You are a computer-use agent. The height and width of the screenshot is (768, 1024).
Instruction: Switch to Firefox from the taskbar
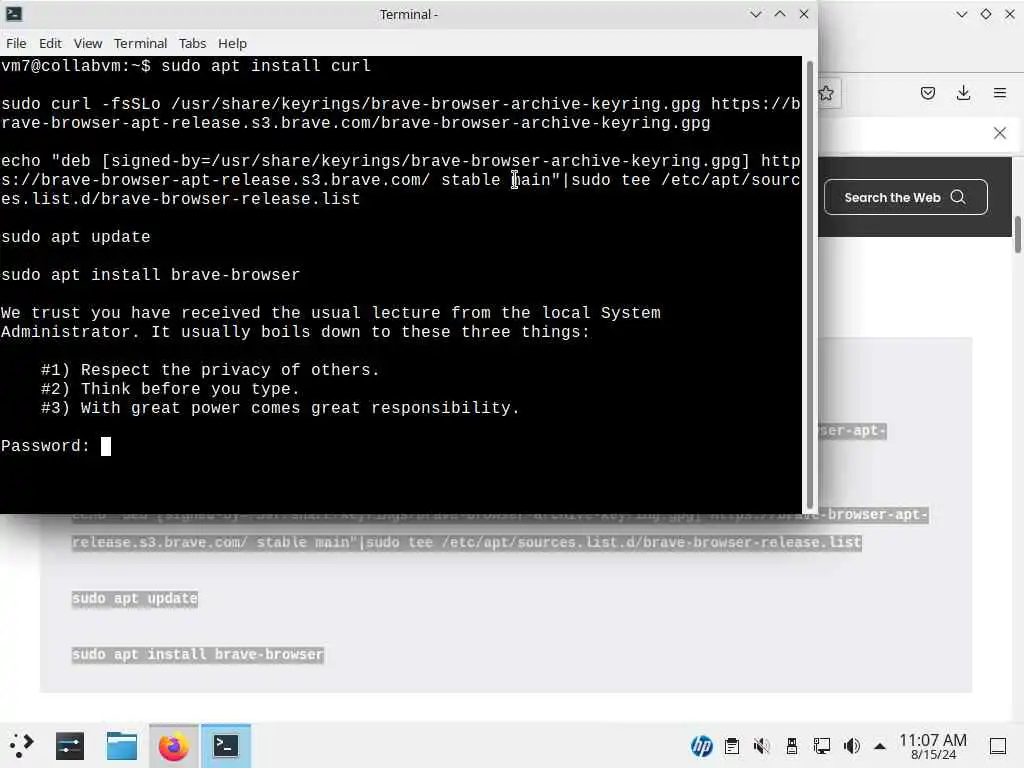click(173, 746)
